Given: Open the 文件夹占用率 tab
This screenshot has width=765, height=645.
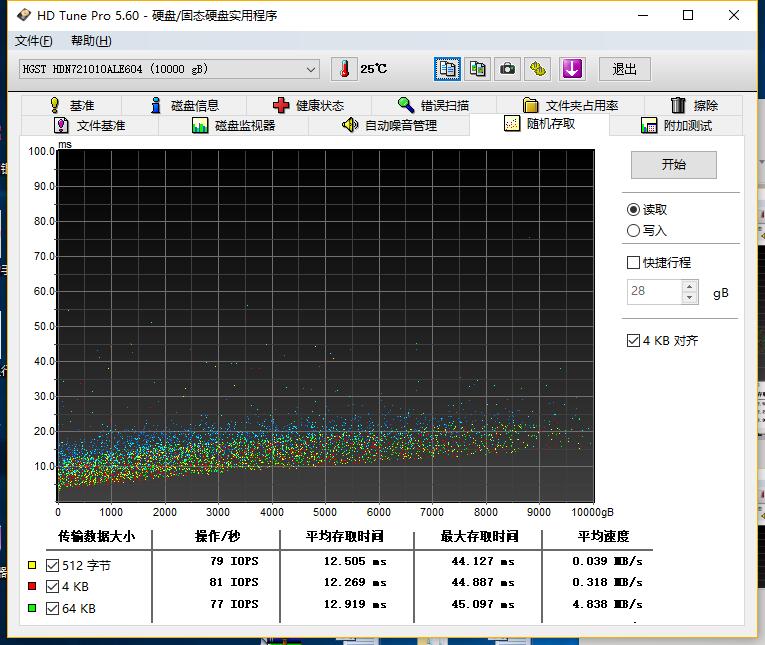Looking at the screenshot, I should (x=570, y=105).
